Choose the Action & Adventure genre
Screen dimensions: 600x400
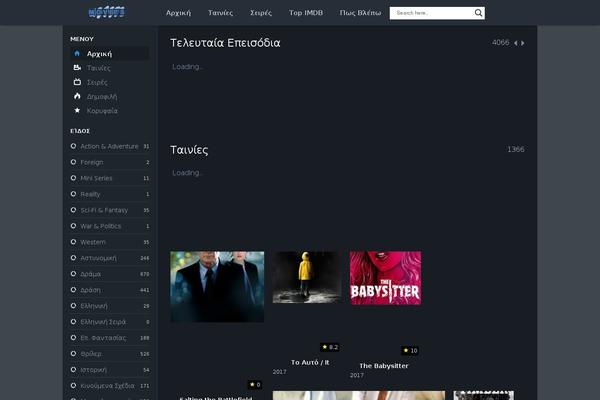click(110, 146)
